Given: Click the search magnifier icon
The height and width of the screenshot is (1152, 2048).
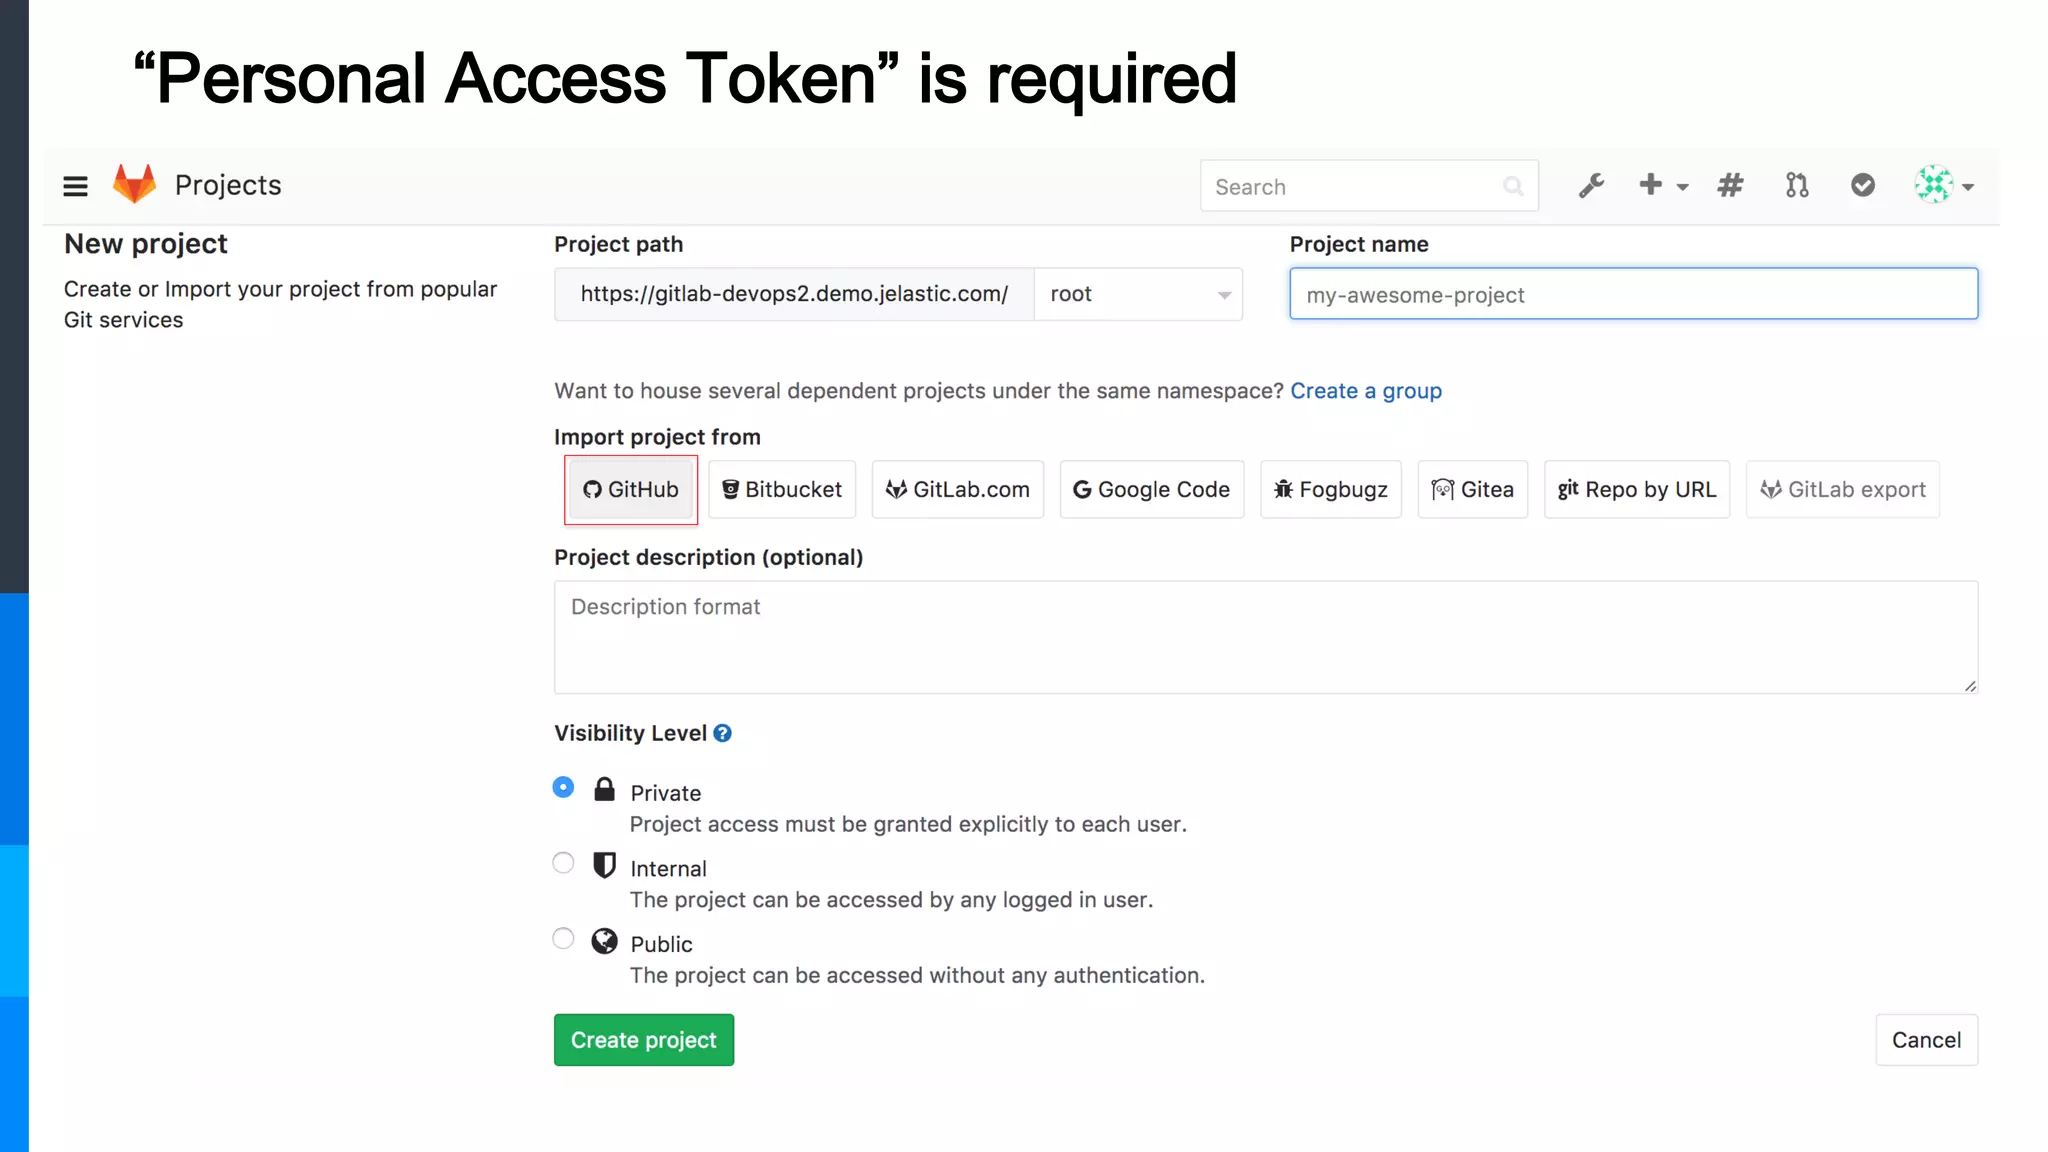Looking at the screenshot, I should [1513, 186].
